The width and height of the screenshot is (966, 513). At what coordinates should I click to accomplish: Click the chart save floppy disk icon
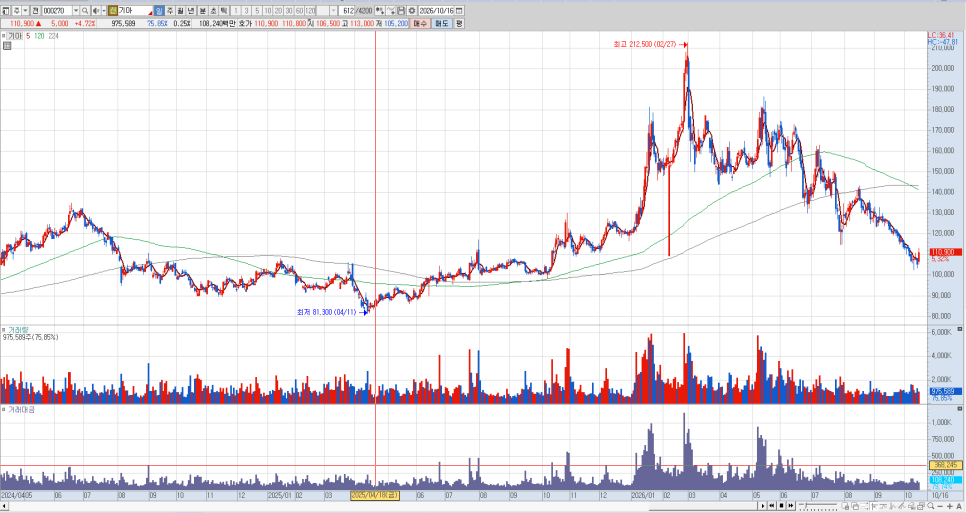[x=401, y=10]
